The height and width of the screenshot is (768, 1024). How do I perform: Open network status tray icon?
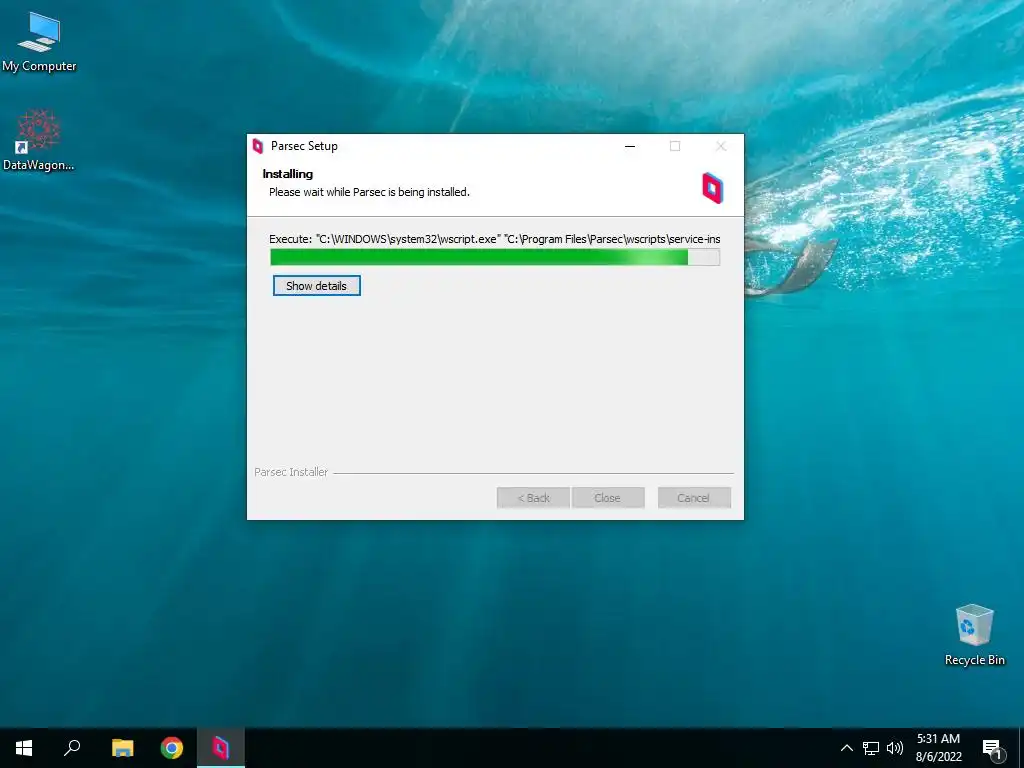[871, 748]
